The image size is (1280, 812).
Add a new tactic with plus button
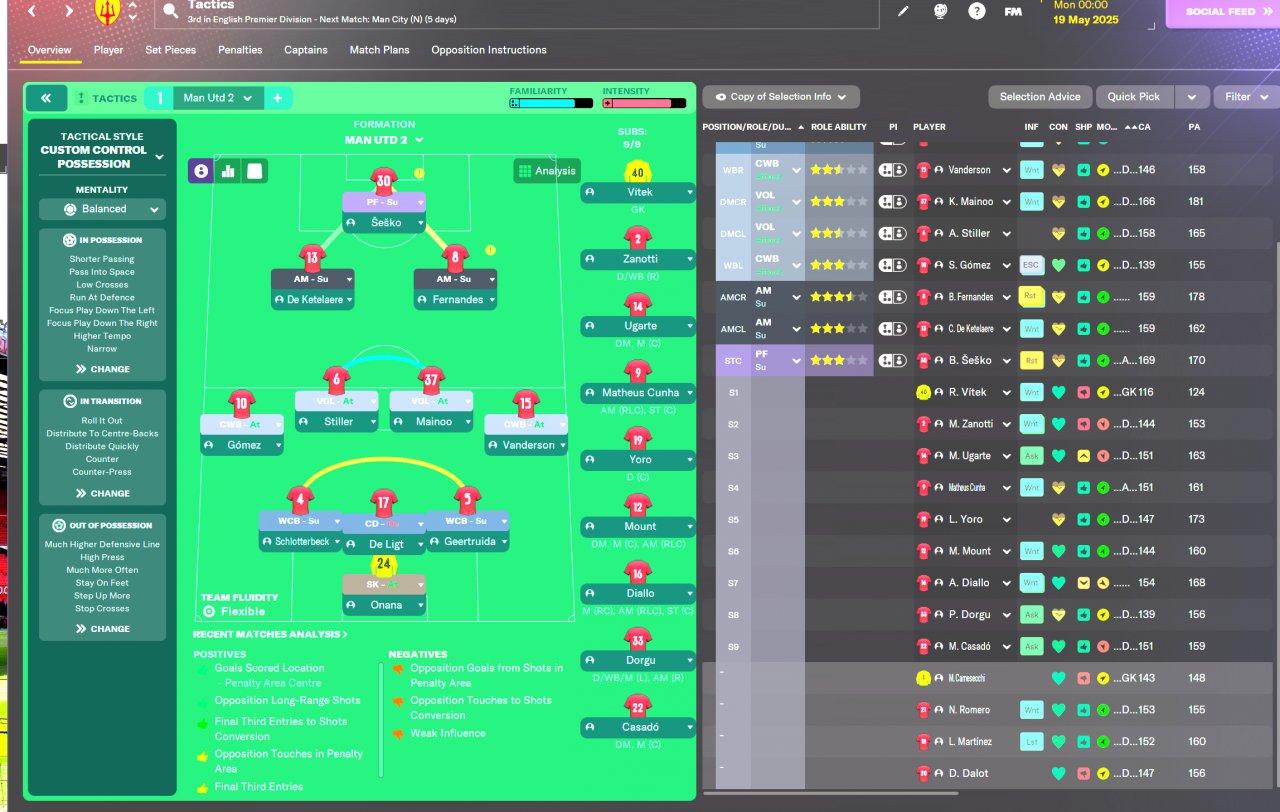coord(277,98)
